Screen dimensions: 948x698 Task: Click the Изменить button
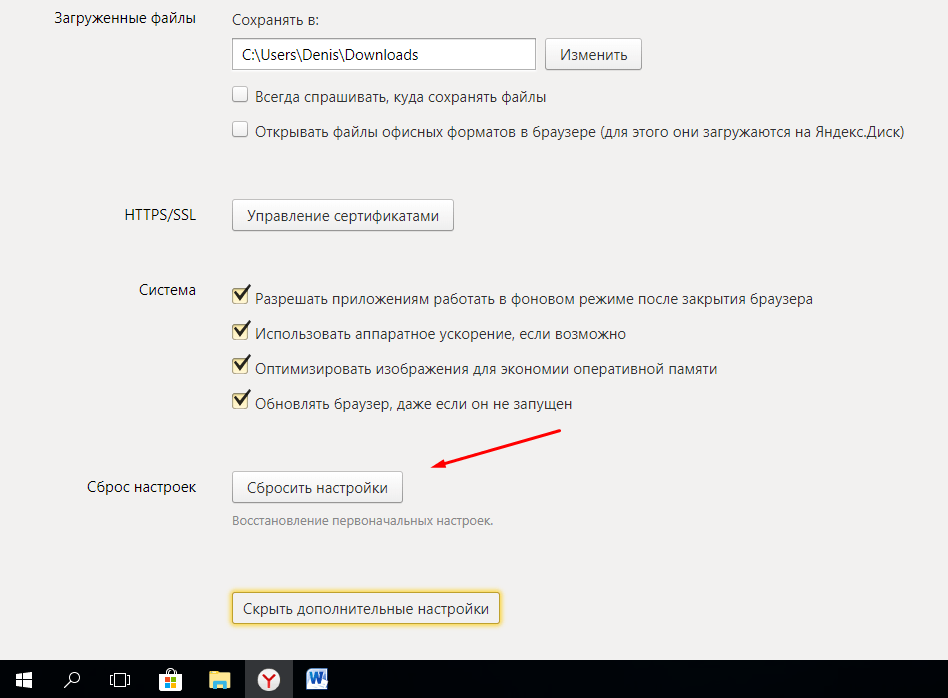[x=593, y=54]
